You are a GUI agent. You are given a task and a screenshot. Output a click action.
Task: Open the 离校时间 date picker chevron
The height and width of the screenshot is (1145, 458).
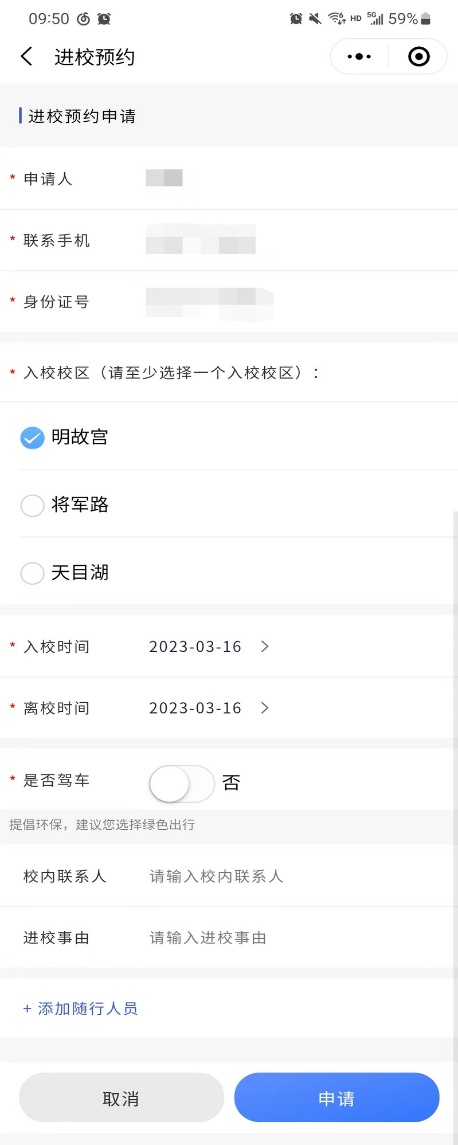pos(265,708)
